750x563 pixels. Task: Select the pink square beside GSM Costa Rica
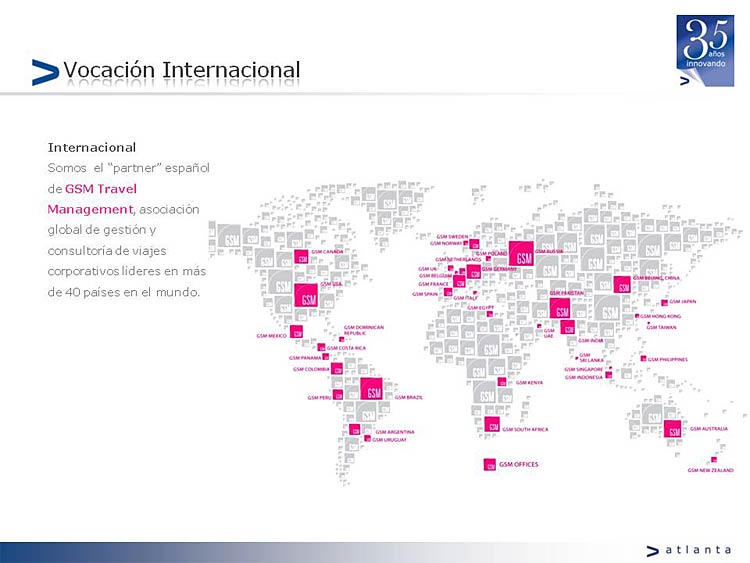click(x=321, y=347)
